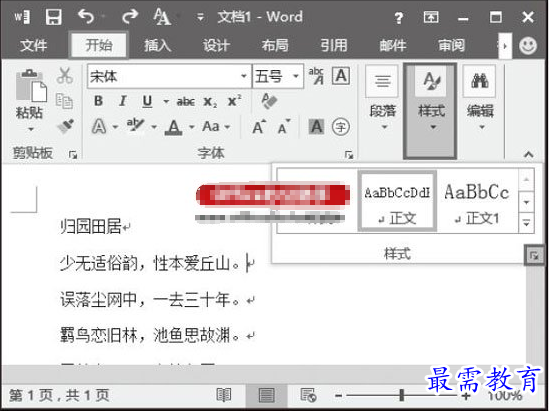Switch to the 开始 tab

(x=99, y=45)
